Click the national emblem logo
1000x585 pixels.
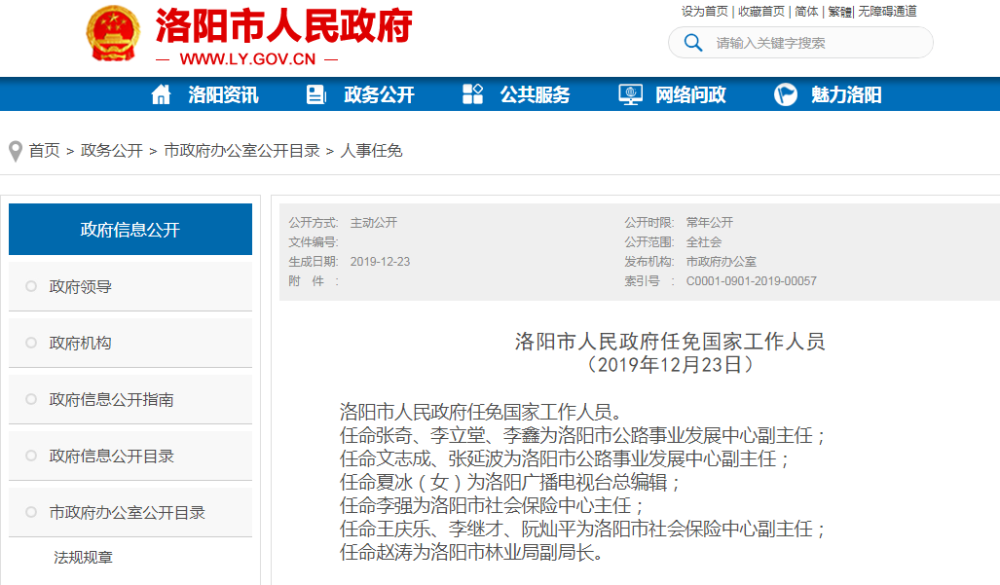112,35
